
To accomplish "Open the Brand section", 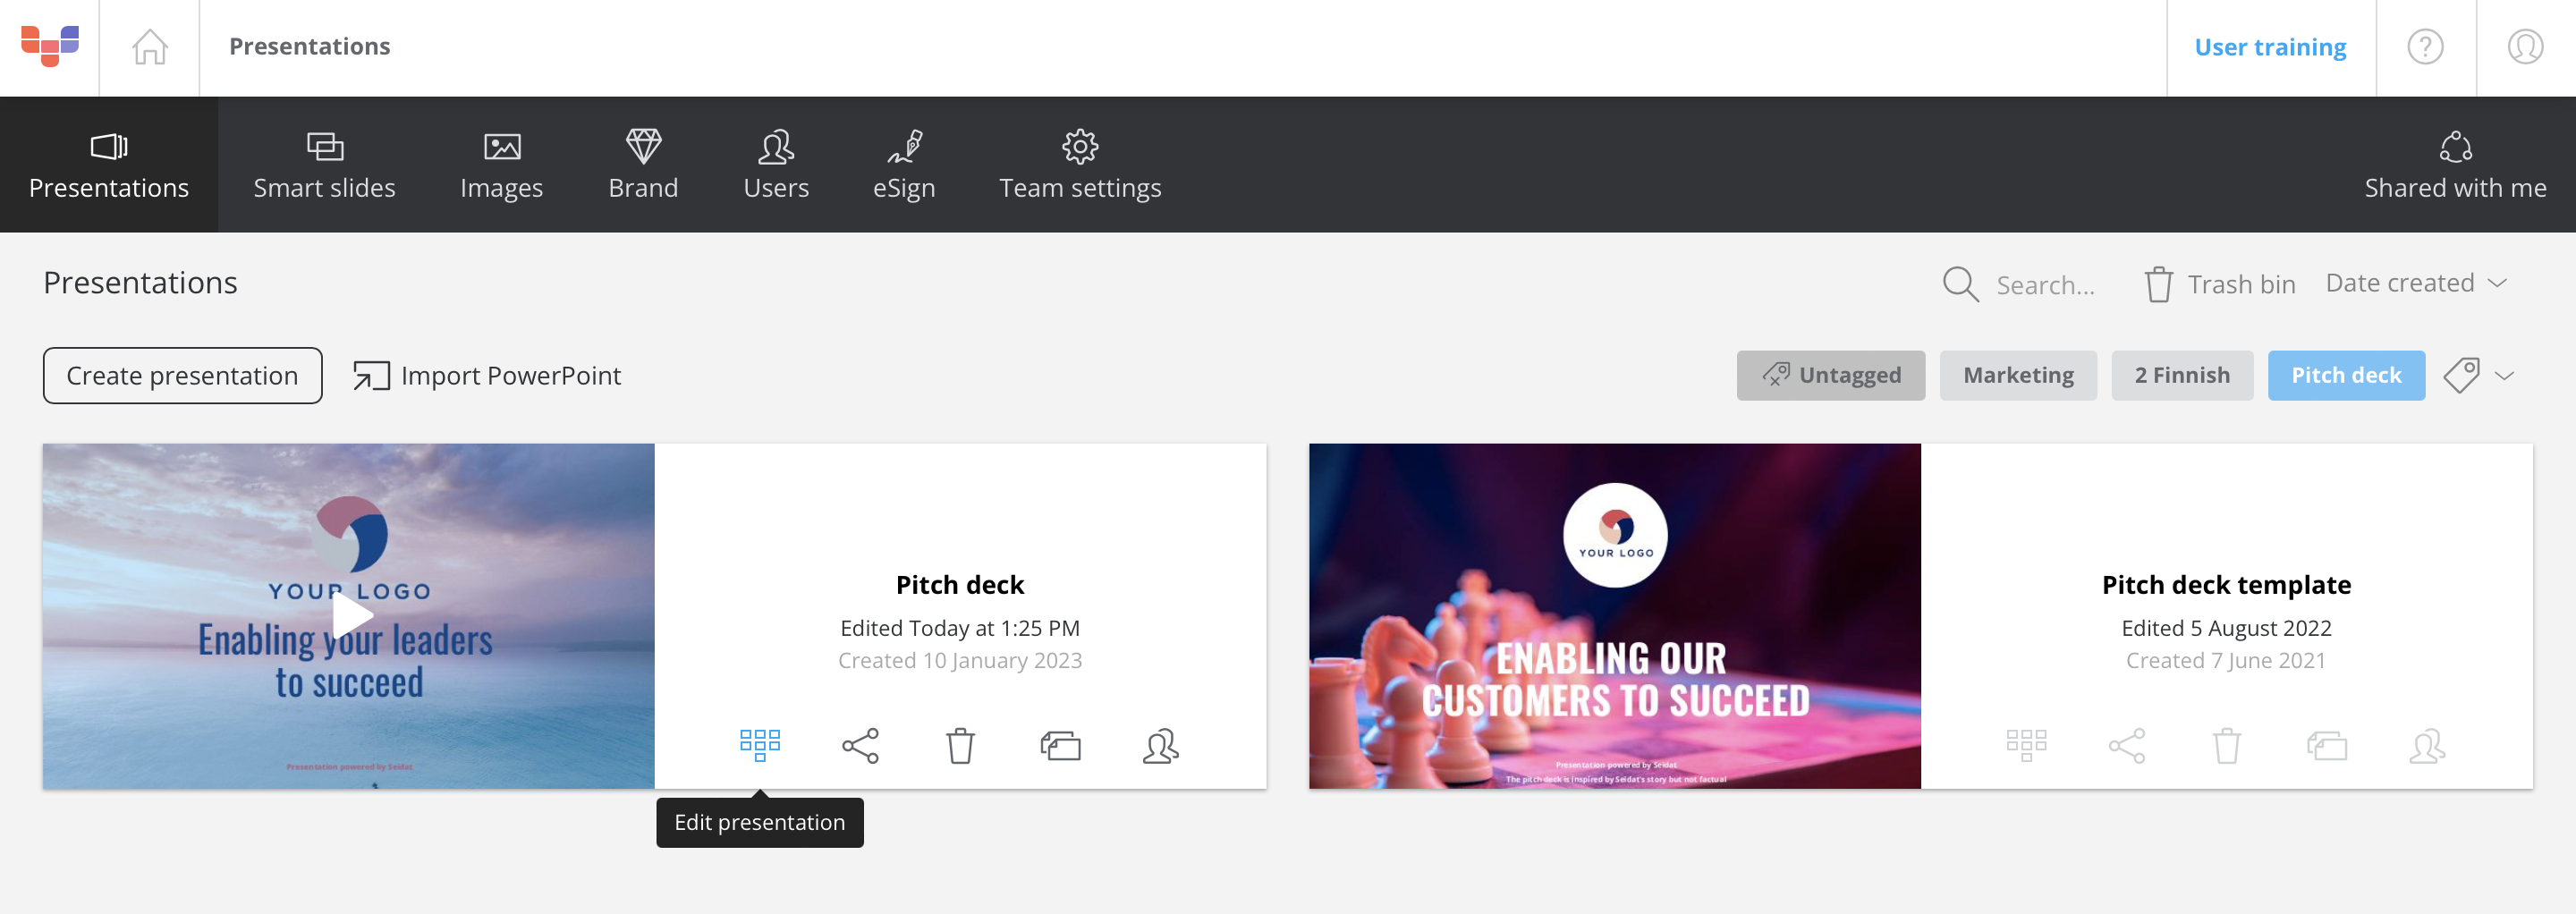I will [643, 165].
